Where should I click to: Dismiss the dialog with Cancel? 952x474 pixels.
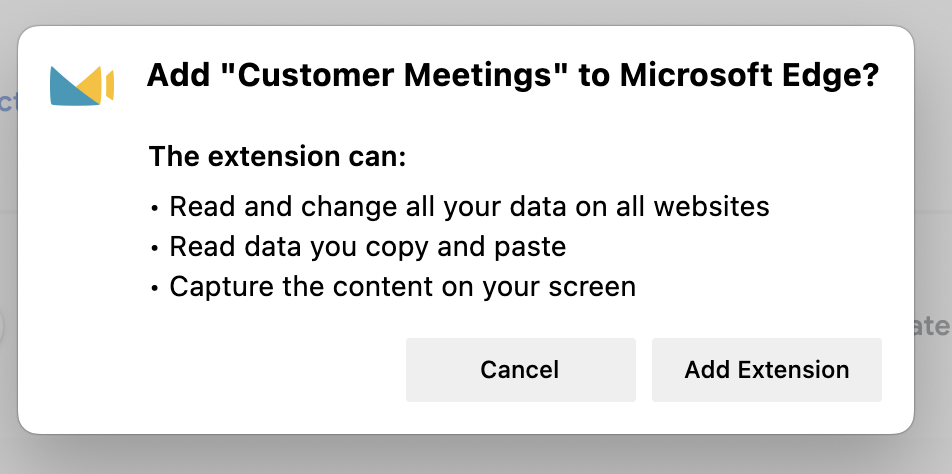pos(520,370)
